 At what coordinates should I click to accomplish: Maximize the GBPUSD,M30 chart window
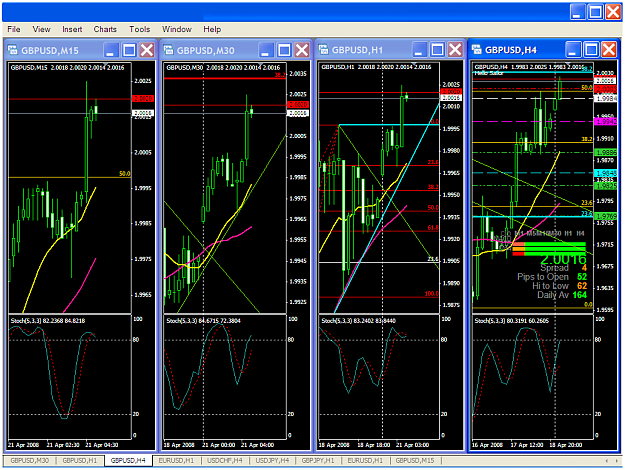click(284, 50)
